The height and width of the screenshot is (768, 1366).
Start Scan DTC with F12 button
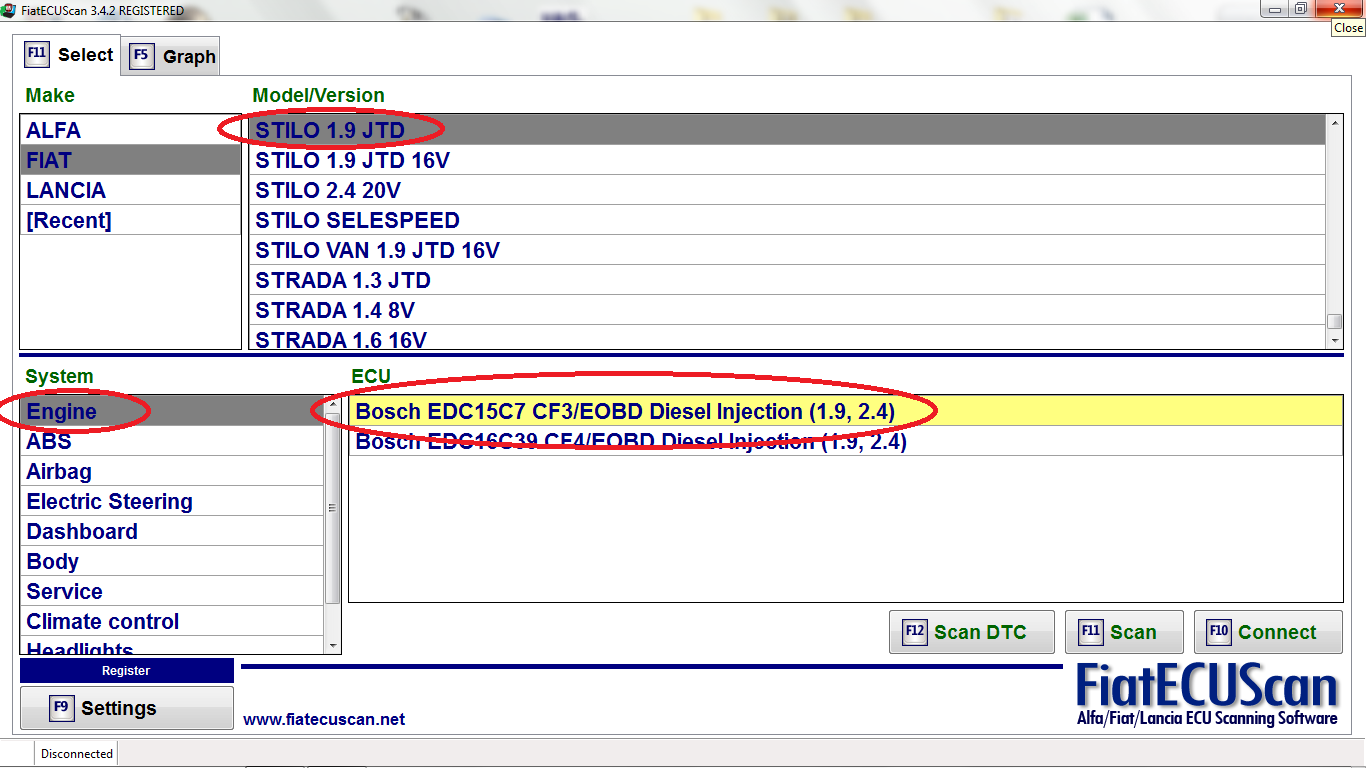(971, 632)
